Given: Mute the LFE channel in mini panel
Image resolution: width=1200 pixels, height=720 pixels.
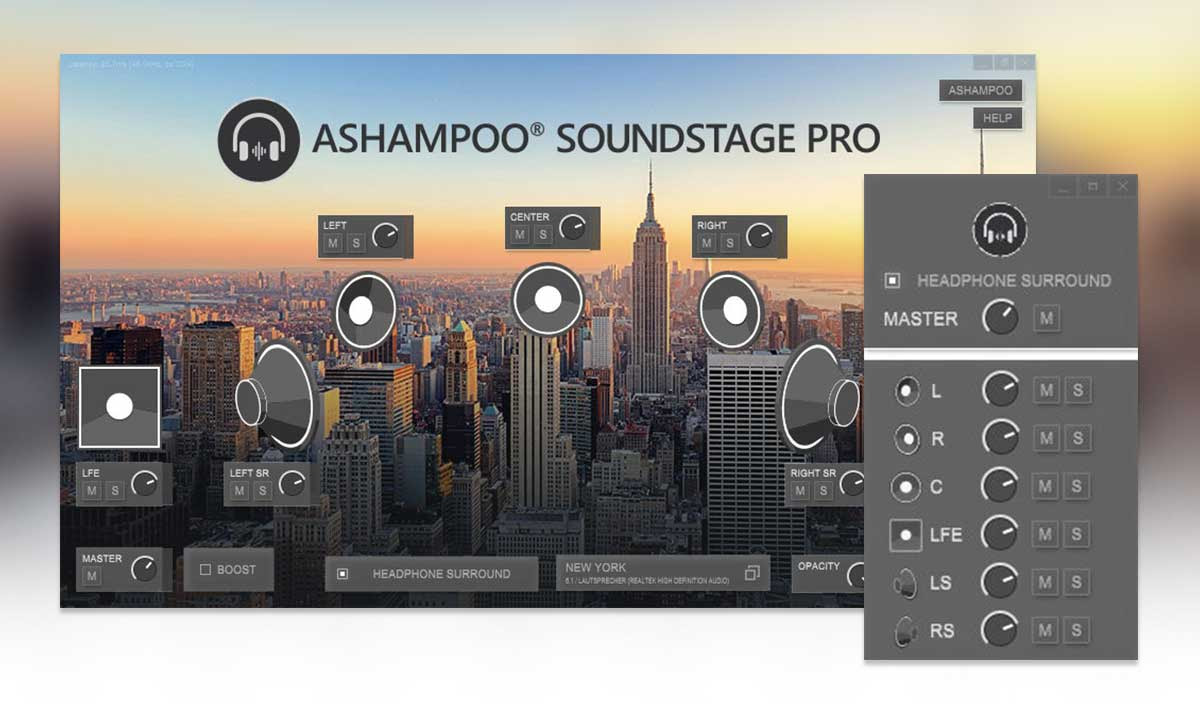Looking at the screenshot, I should 1047,535.
